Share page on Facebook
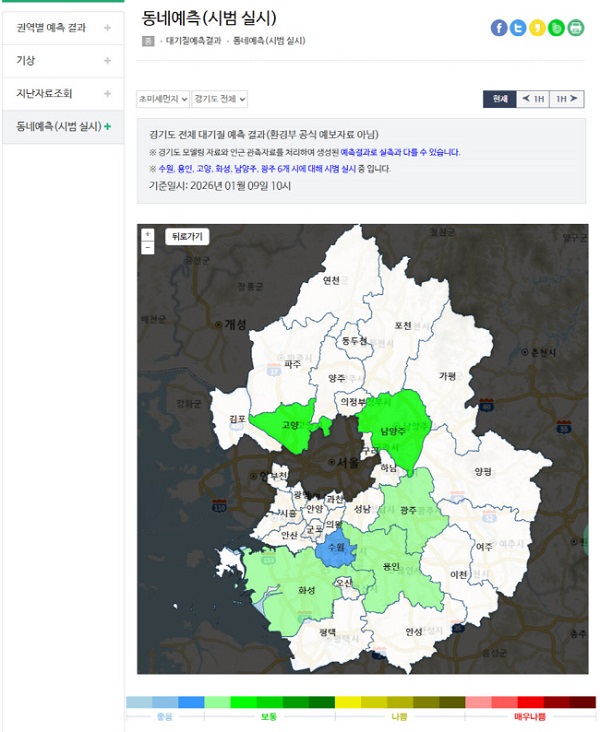The height and width of the screenshot is (732, 600). click(x=499, y=28)
